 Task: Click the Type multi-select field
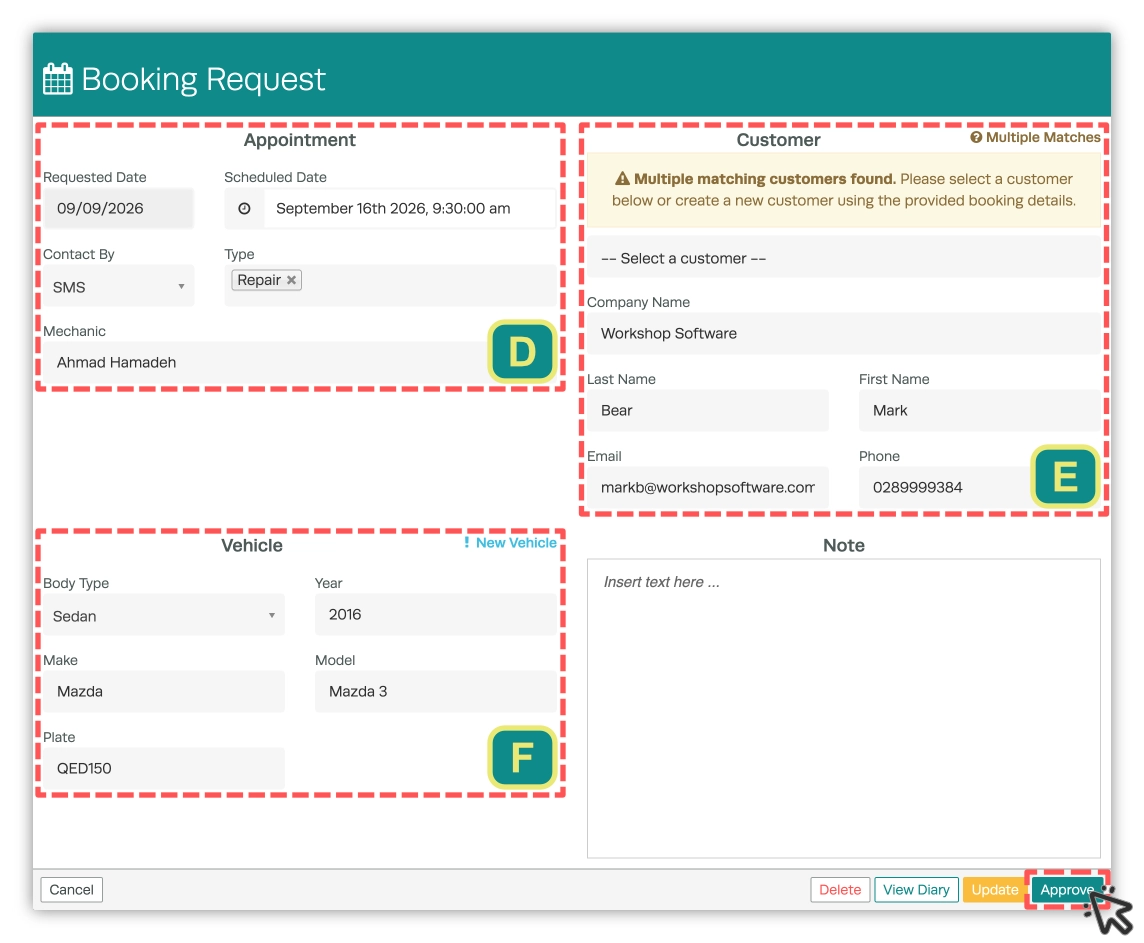pos(390,286)
